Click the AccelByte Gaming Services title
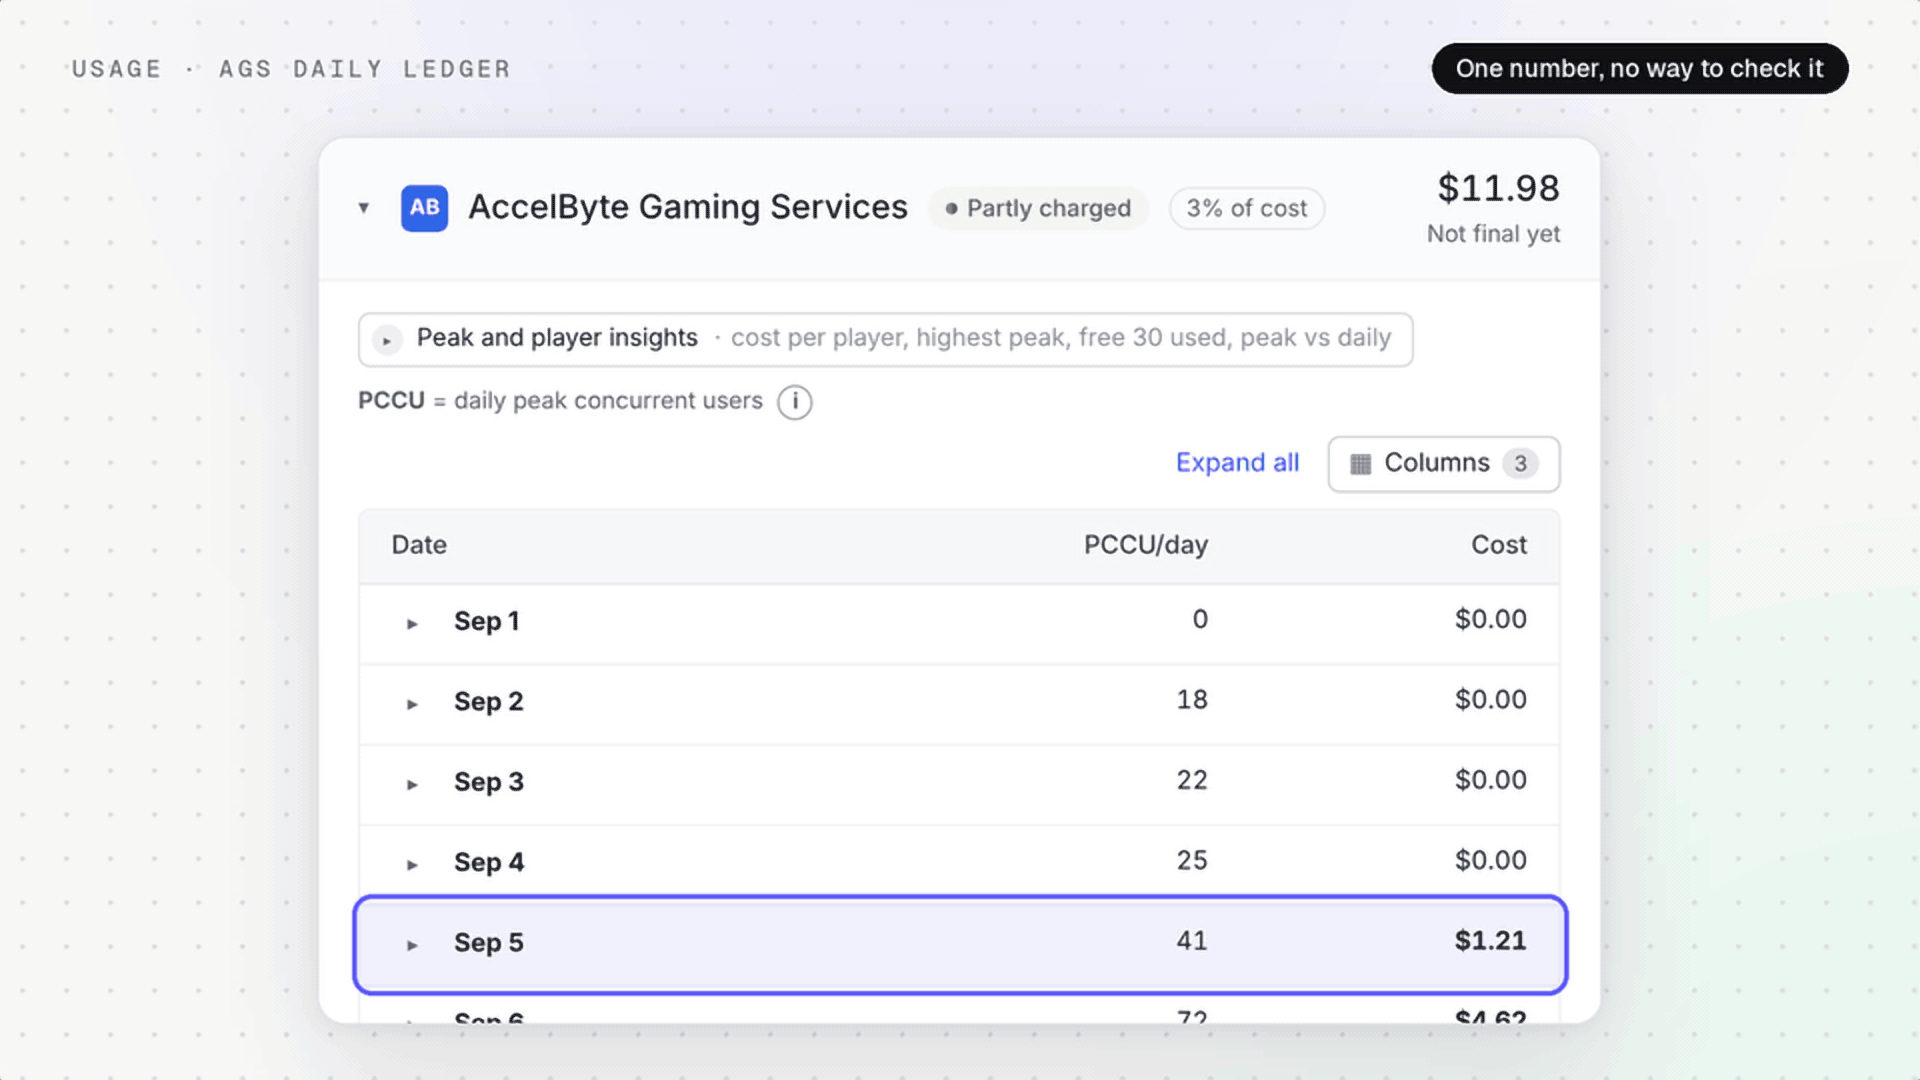The height and width of the screenshot is (1080, 1920). tap(688, 207)
